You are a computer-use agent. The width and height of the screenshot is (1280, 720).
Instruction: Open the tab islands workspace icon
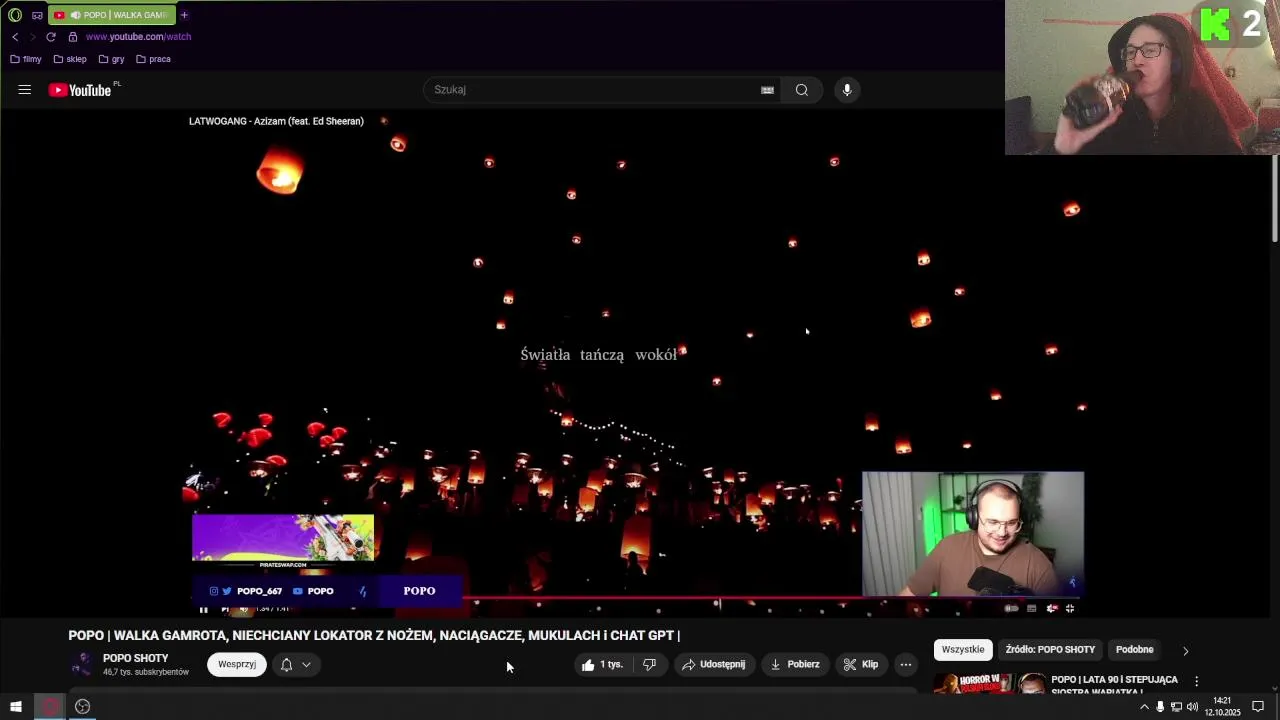tap(37, 15)
